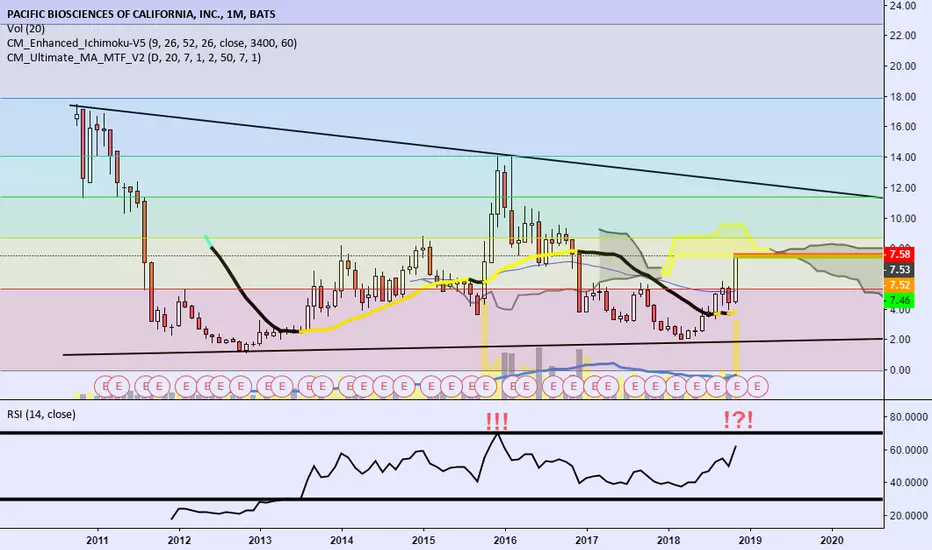Click the 20.00 value on price axis

(x=903, y=66)
